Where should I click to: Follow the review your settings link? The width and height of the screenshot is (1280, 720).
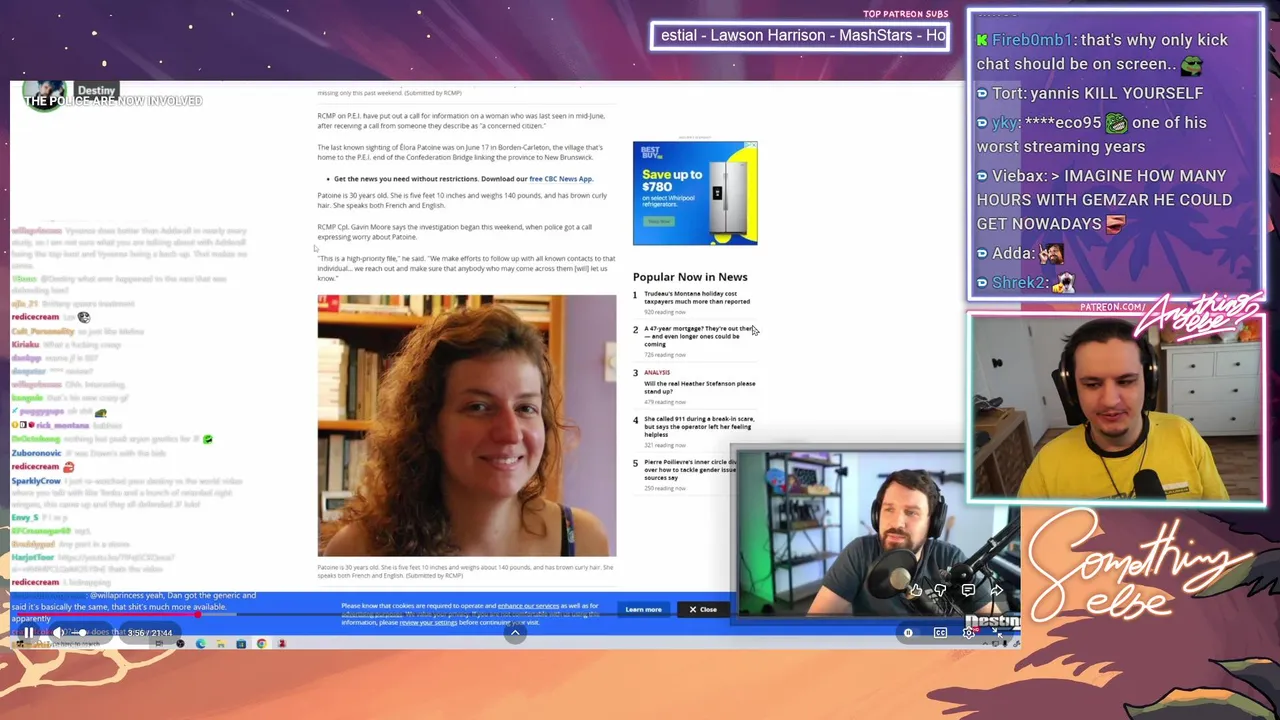pos(428,622)
